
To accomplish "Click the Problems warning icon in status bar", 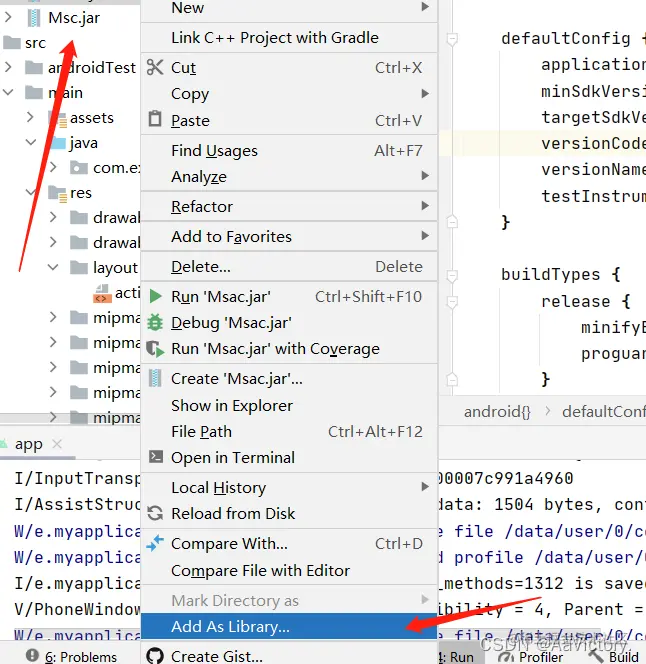I will (32, 655).
